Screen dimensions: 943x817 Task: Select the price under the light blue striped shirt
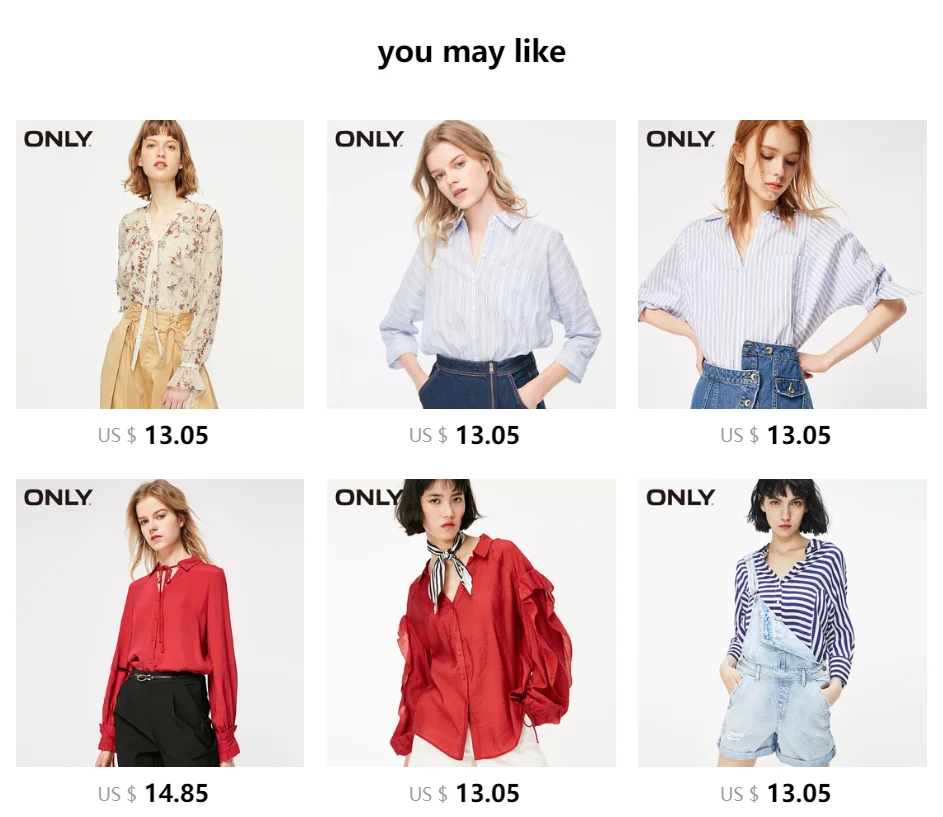[464, 435]
